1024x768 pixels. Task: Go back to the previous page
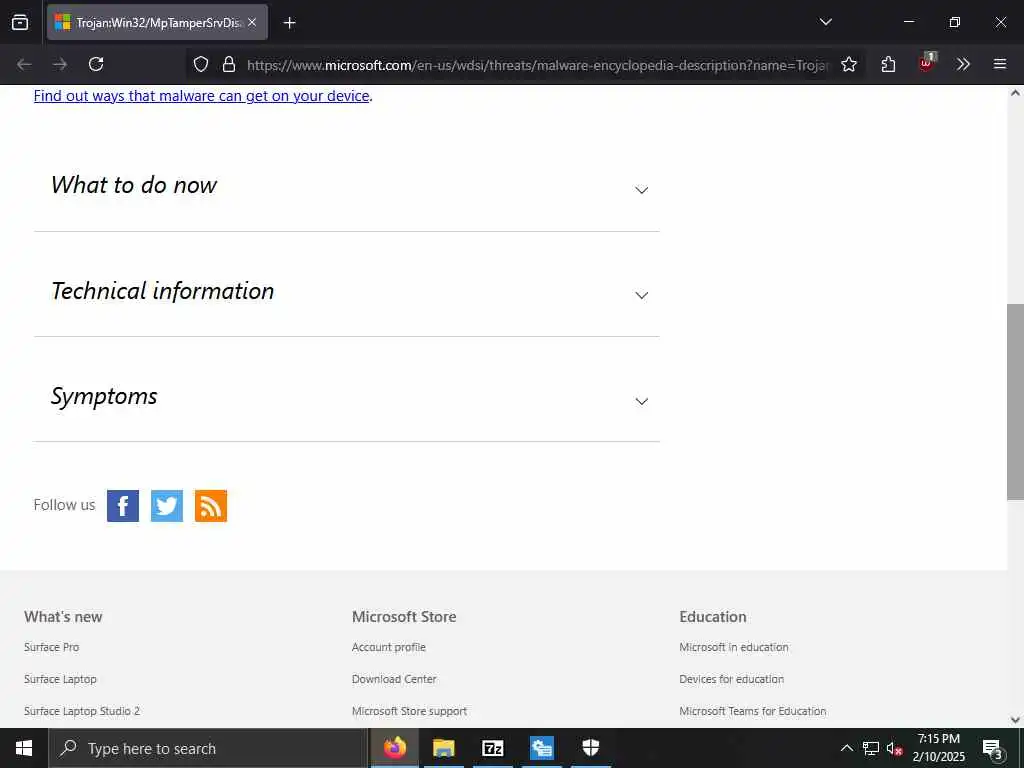tap(24, 64)
